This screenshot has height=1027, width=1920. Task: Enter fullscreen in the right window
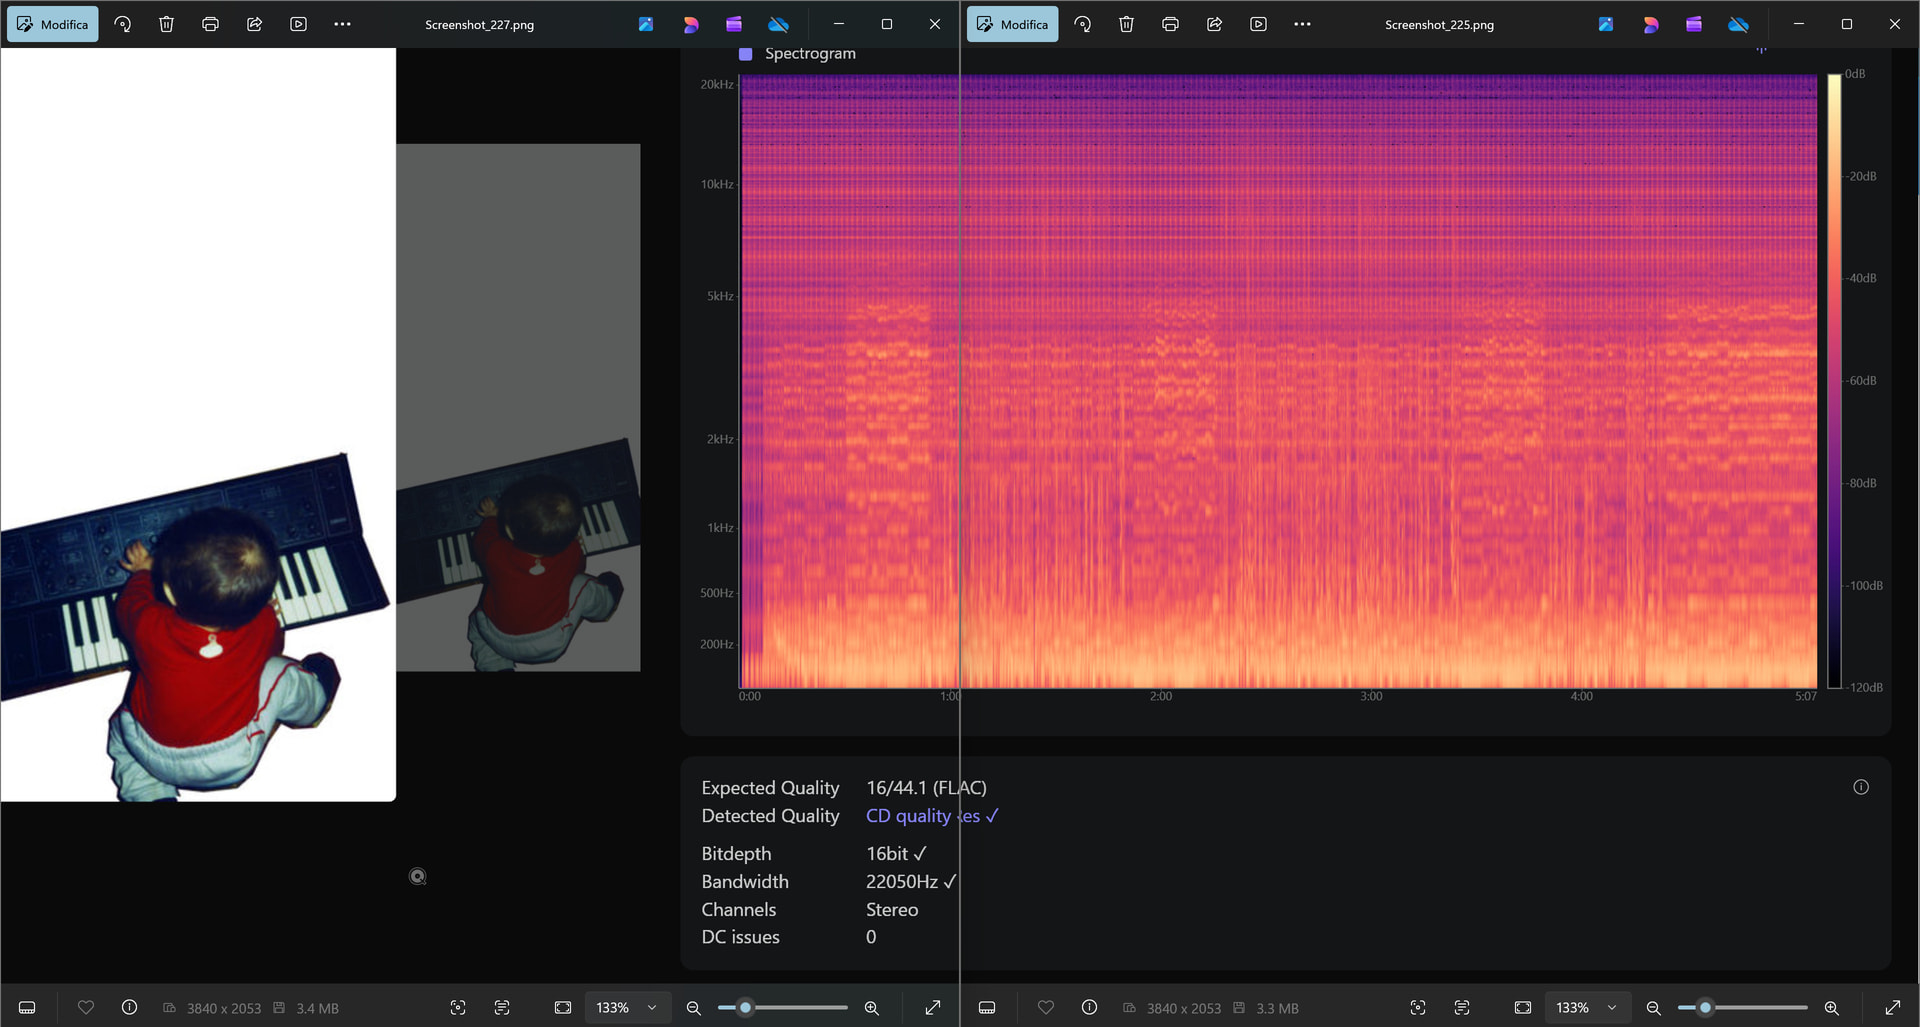coord(1893,1008)
